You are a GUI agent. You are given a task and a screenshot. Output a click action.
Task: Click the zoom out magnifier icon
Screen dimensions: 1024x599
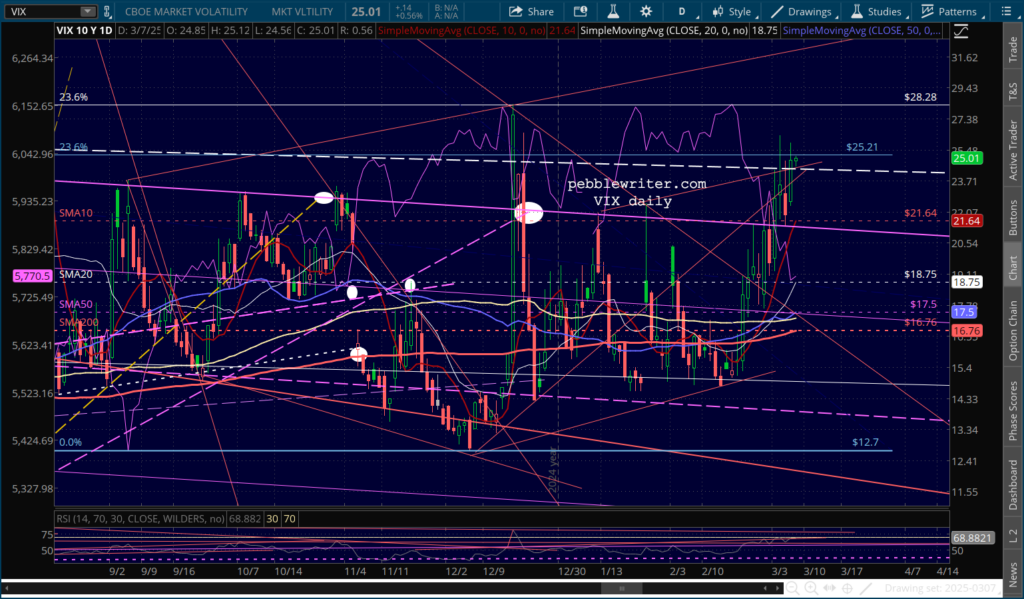pyautogui.click(x=792, y=589)
